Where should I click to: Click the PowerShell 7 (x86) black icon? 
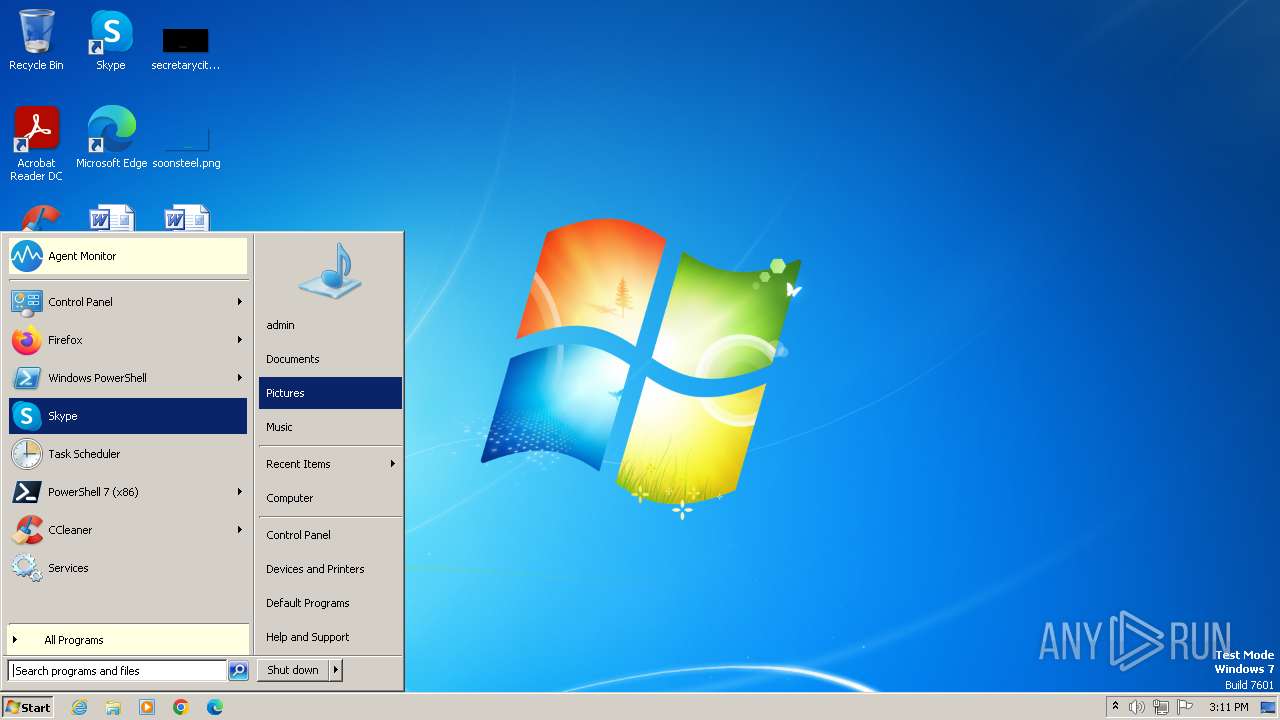click(x=27, y=492)
